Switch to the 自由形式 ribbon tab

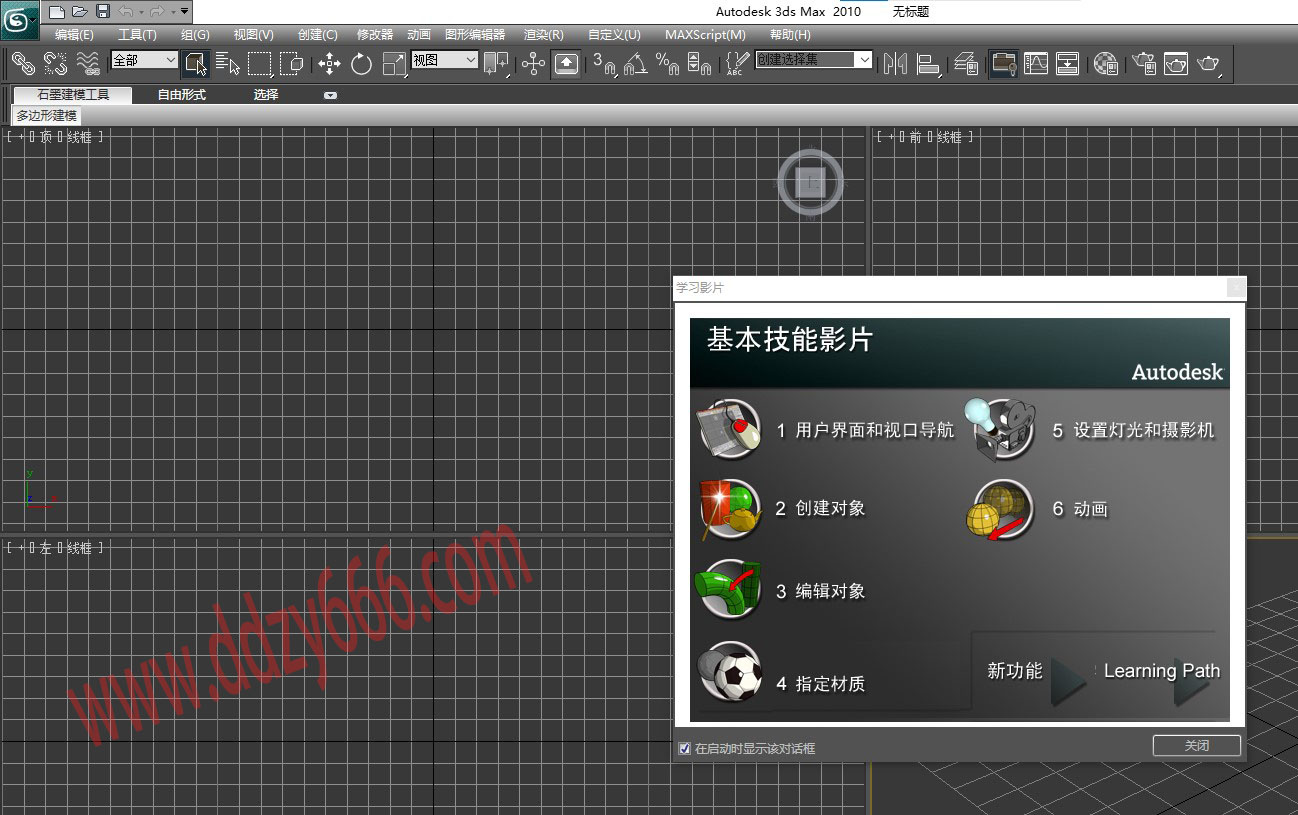point(182,95)
